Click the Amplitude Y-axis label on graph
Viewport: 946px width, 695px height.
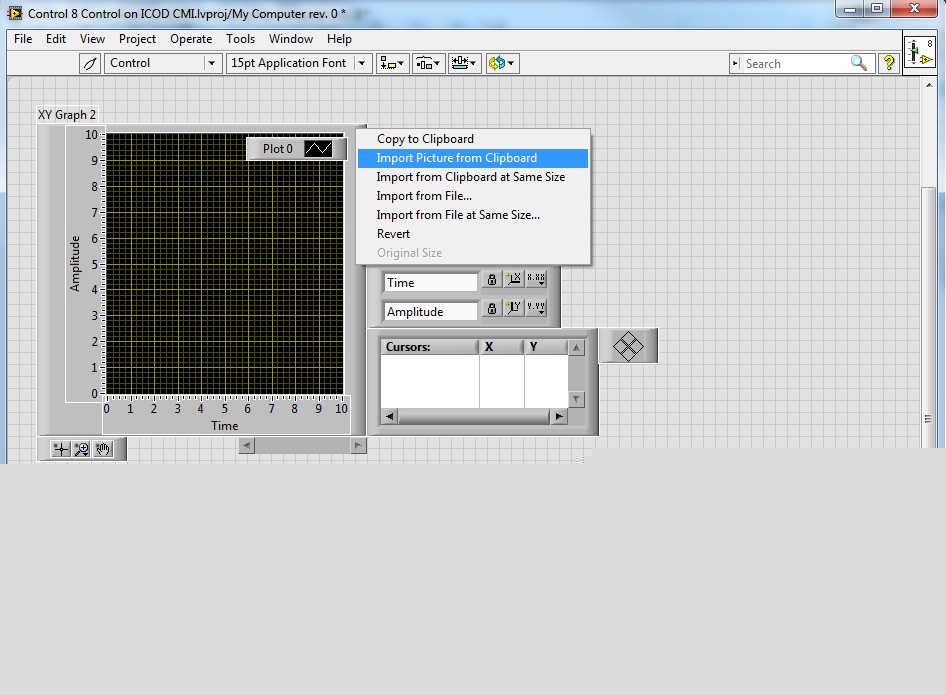tap(75, 264)
